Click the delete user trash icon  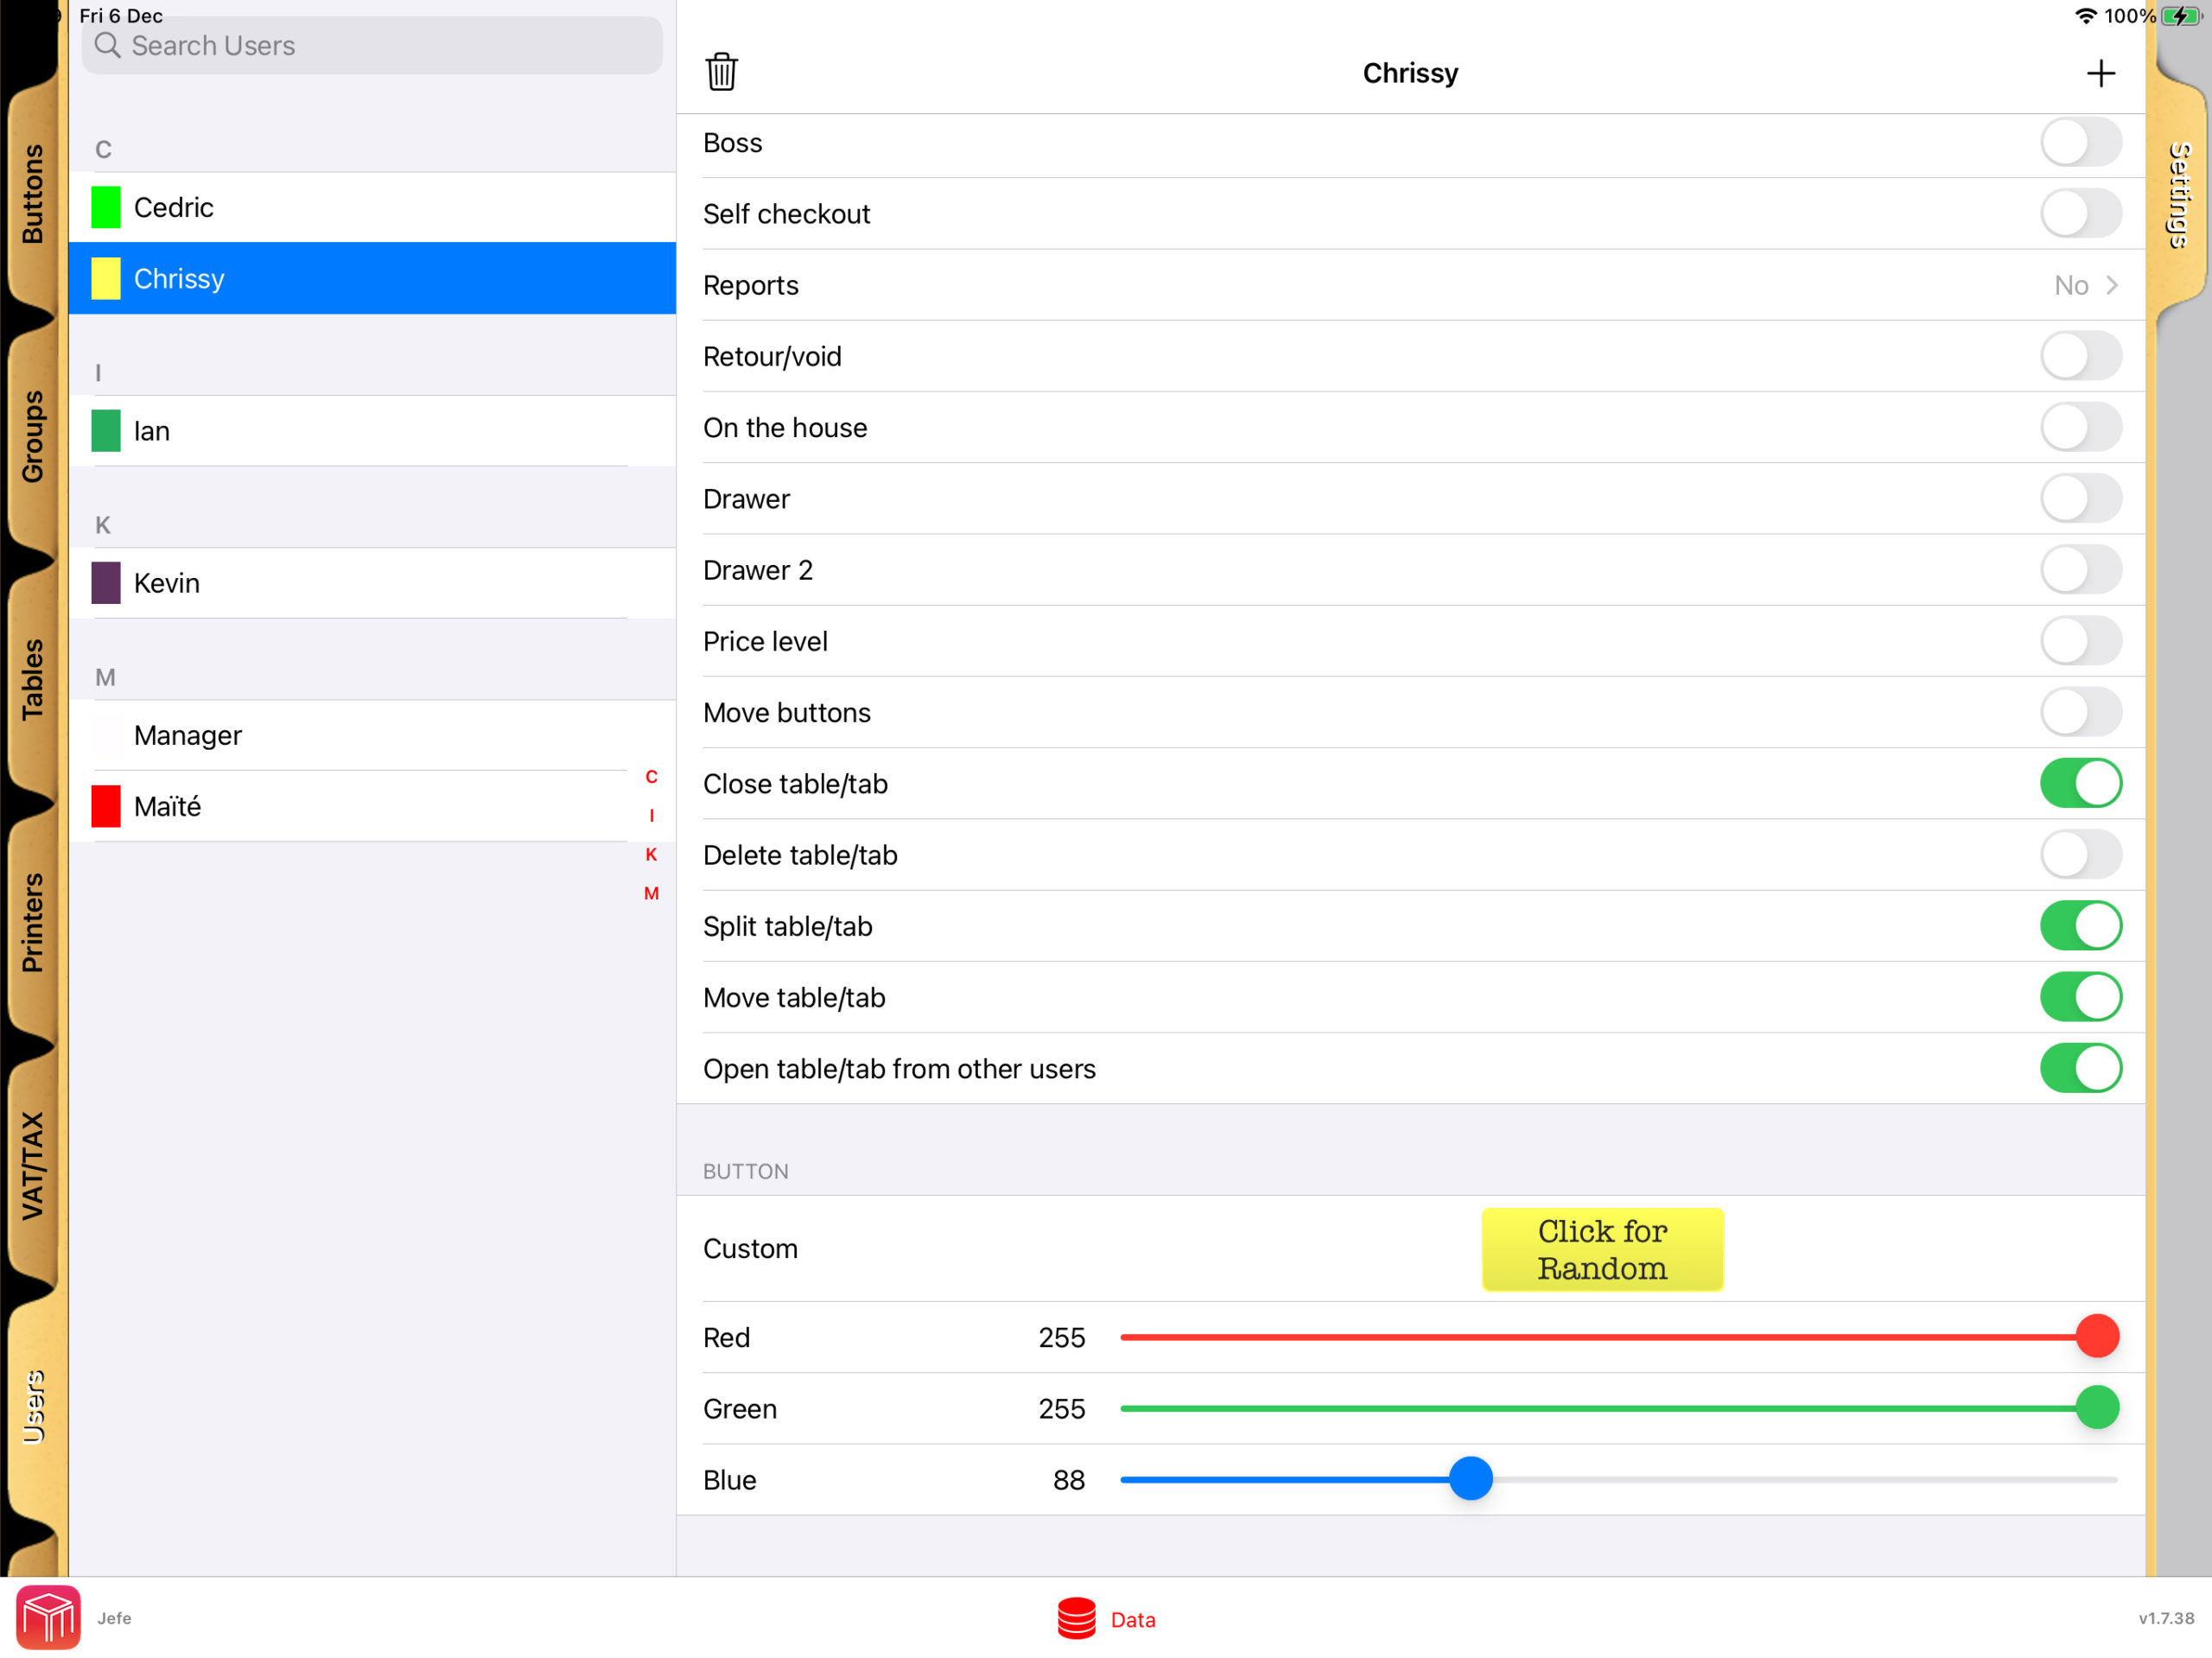click(721, 73)
